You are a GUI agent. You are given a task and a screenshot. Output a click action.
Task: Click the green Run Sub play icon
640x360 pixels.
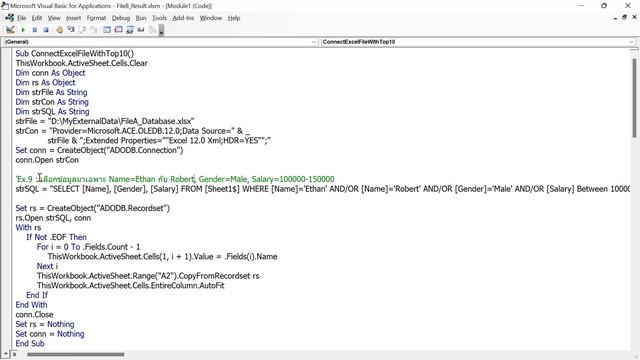23,30
